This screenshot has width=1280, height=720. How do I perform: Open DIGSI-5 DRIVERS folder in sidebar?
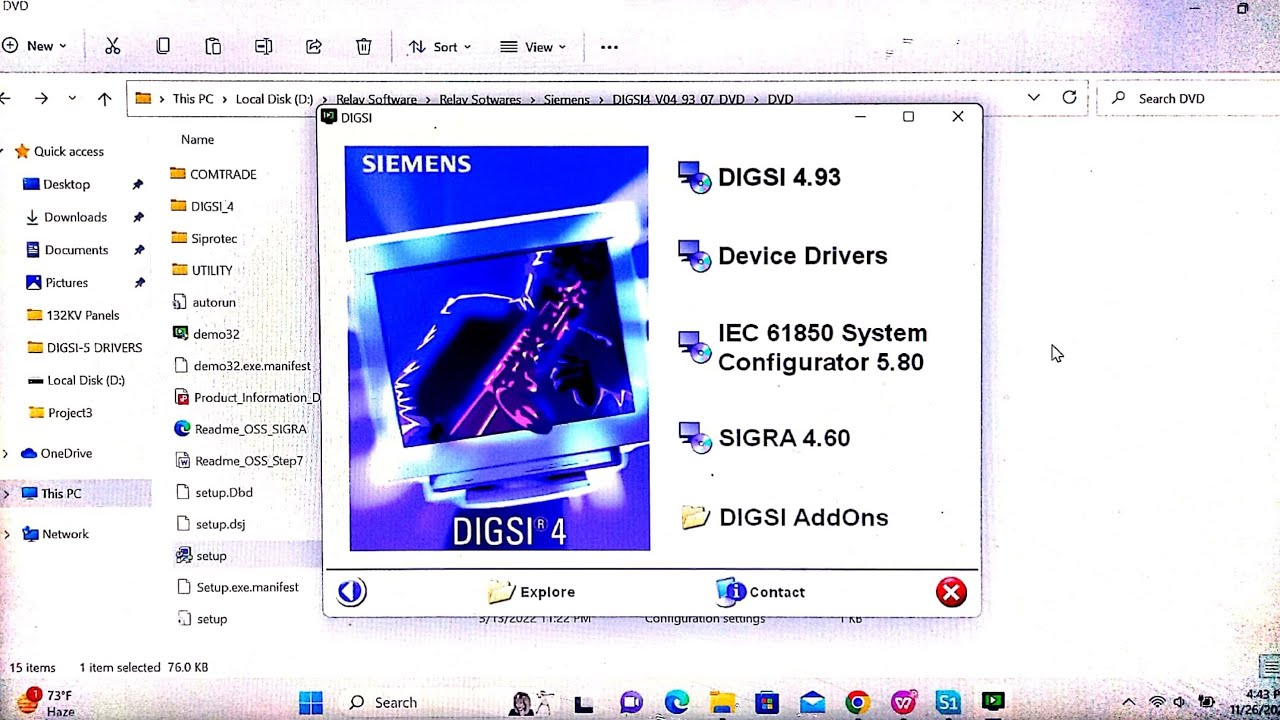[85, 348]
